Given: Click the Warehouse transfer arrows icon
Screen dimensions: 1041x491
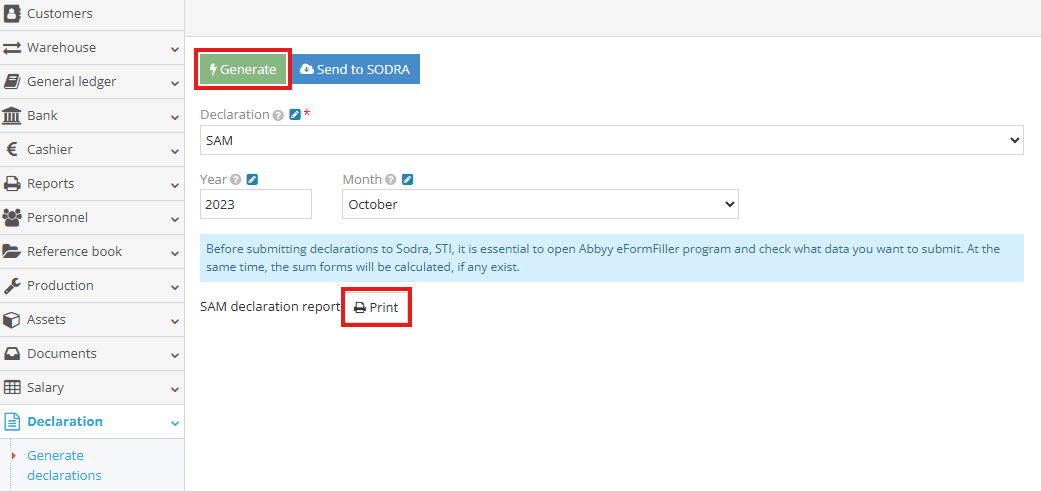Looking at the screenshot, I should [x=12, y=48].
